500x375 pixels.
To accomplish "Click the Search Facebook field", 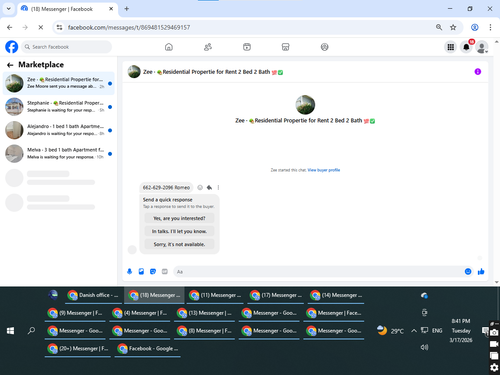I will pyautogui.click(x=67, y=47).
